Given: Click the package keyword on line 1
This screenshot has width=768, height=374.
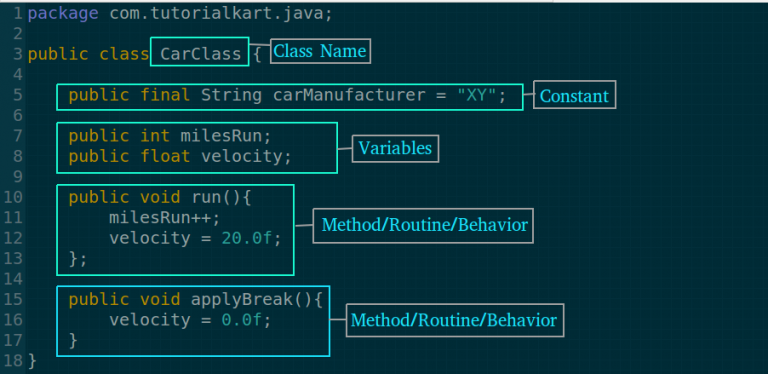Looking at the screenshot, I should (x=63, y=14).
